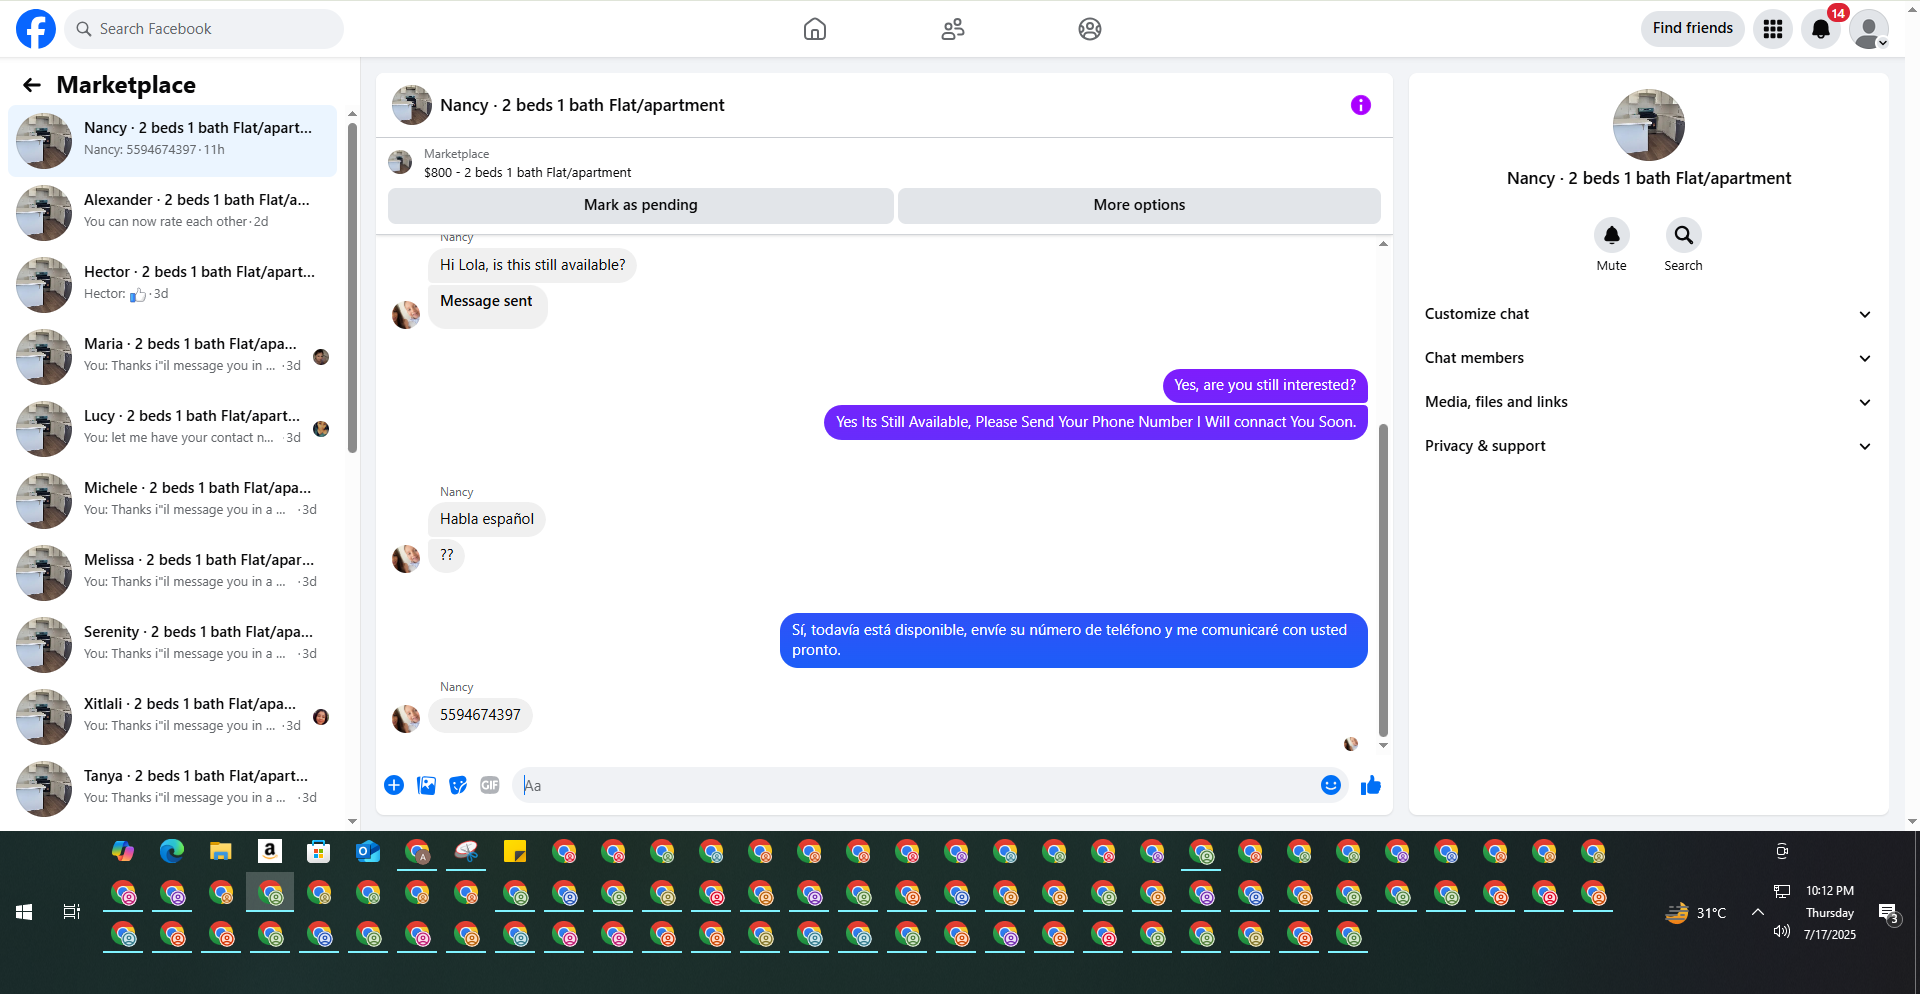Click 'Hi Lola, is this still available?' message
Image resolution: width=1920 pixels, height=994 pixels.
click(532, 265)
